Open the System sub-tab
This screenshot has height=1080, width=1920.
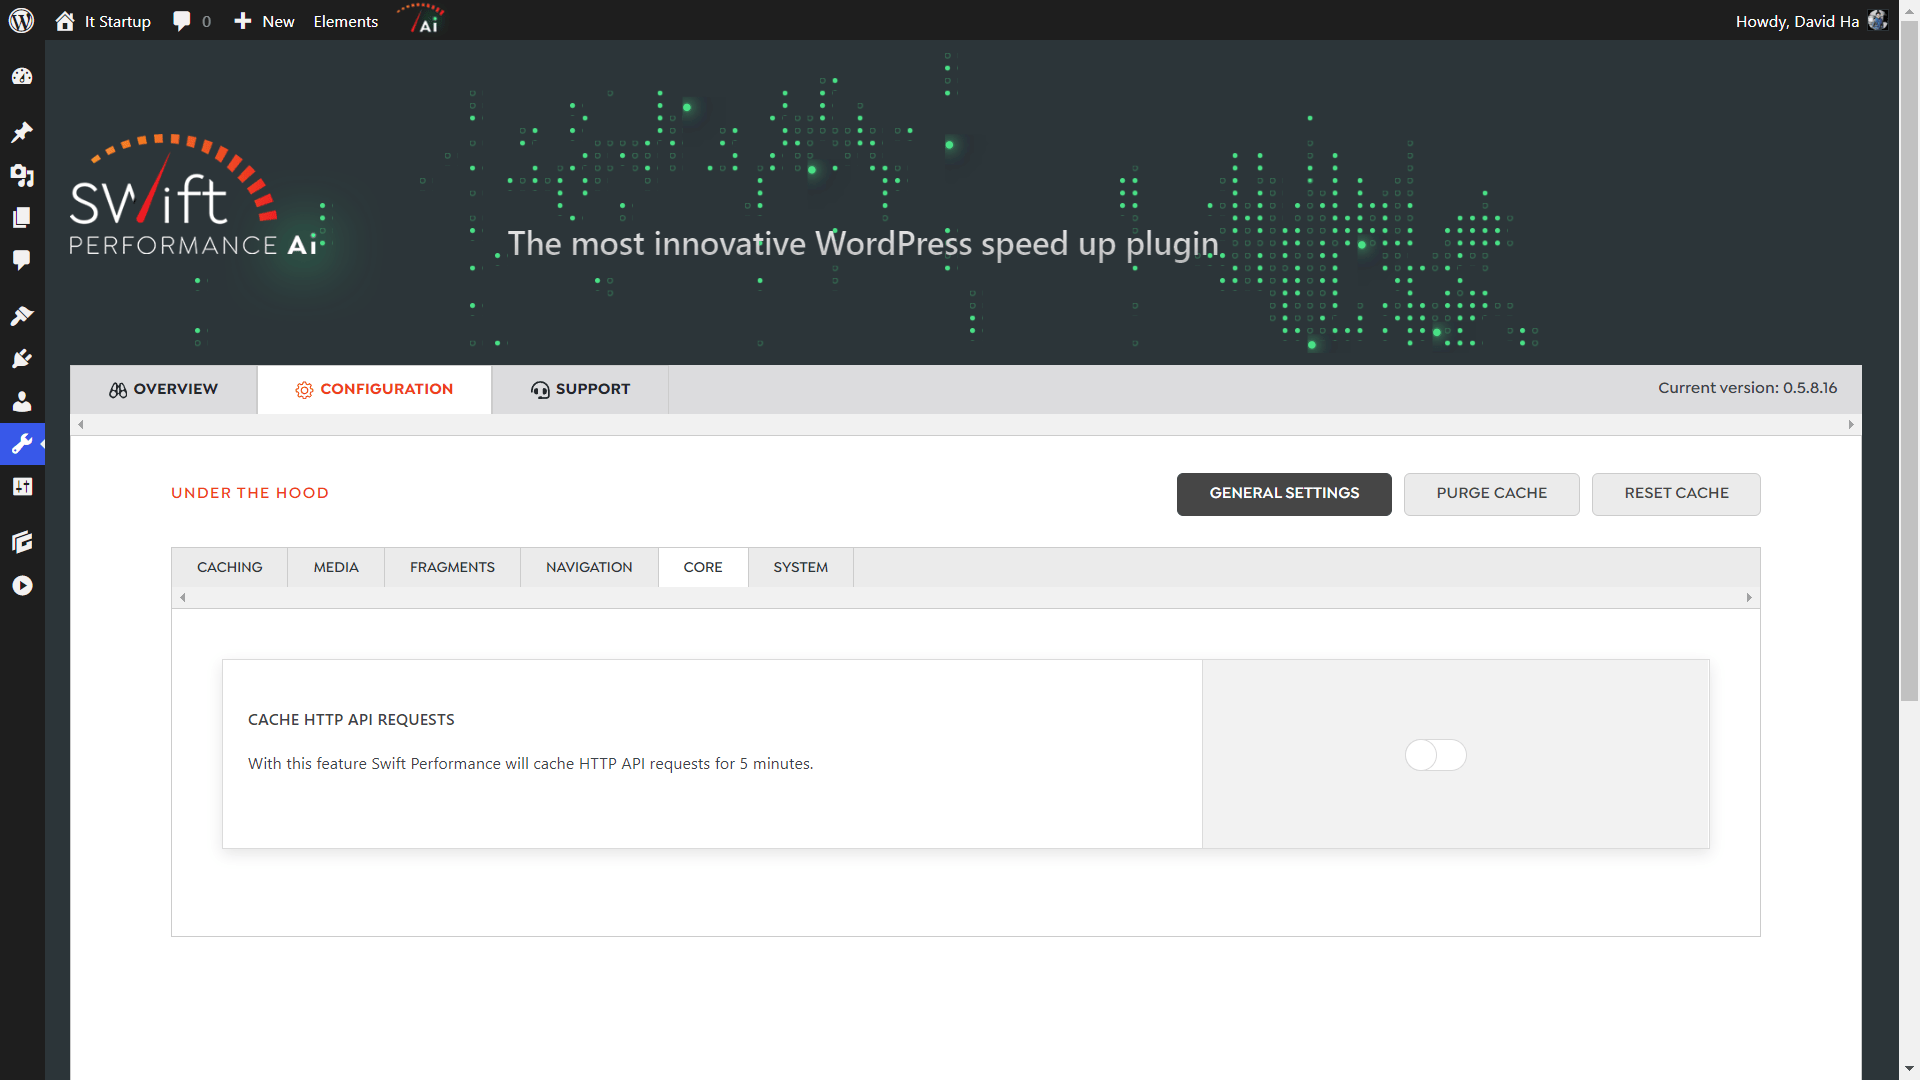tap(801, 567)
